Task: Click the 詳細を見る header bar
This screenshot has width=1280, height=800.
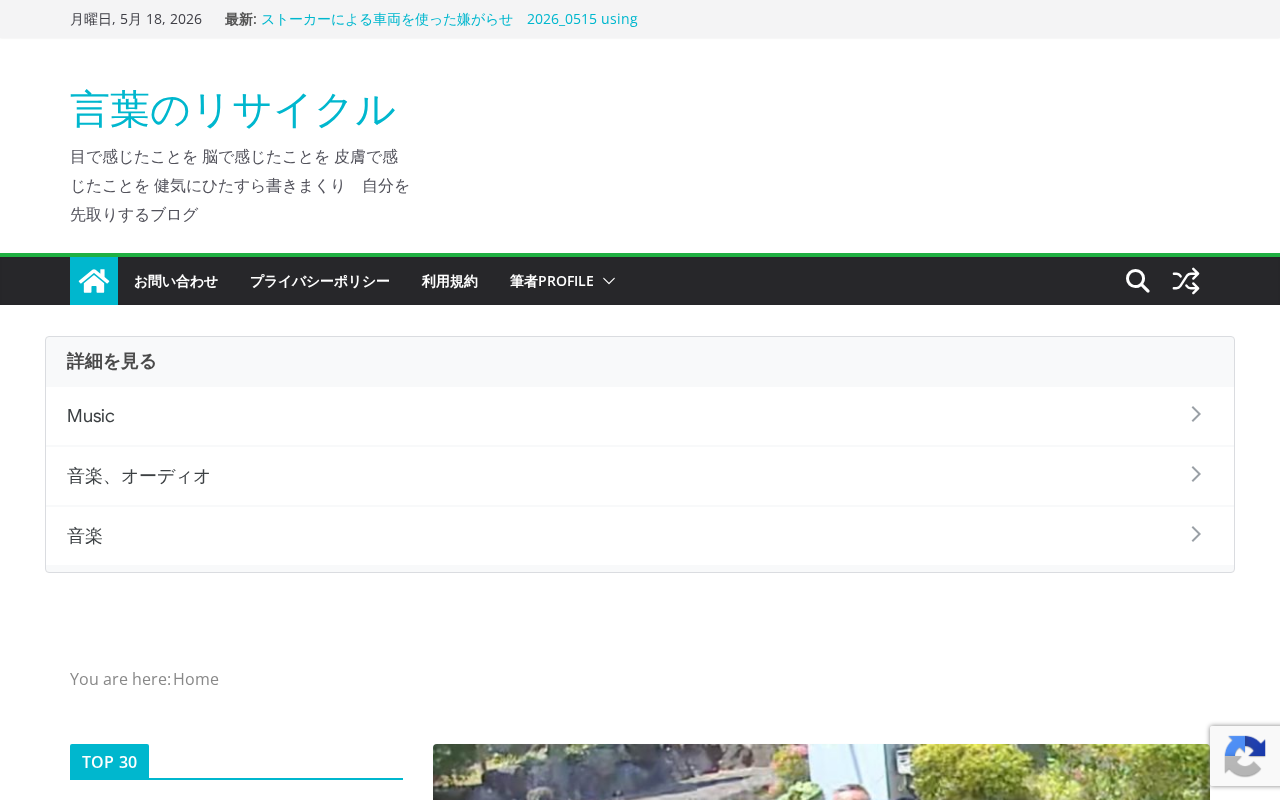Action: [640, 362]
